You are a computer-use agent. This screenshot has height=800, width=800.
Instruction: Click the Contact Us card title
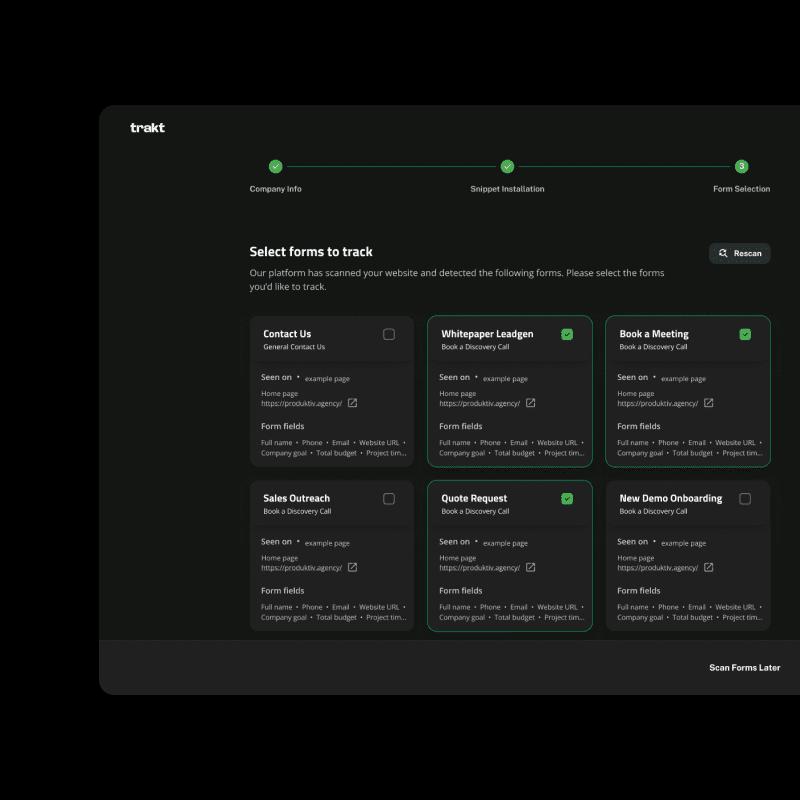(287, 334)
